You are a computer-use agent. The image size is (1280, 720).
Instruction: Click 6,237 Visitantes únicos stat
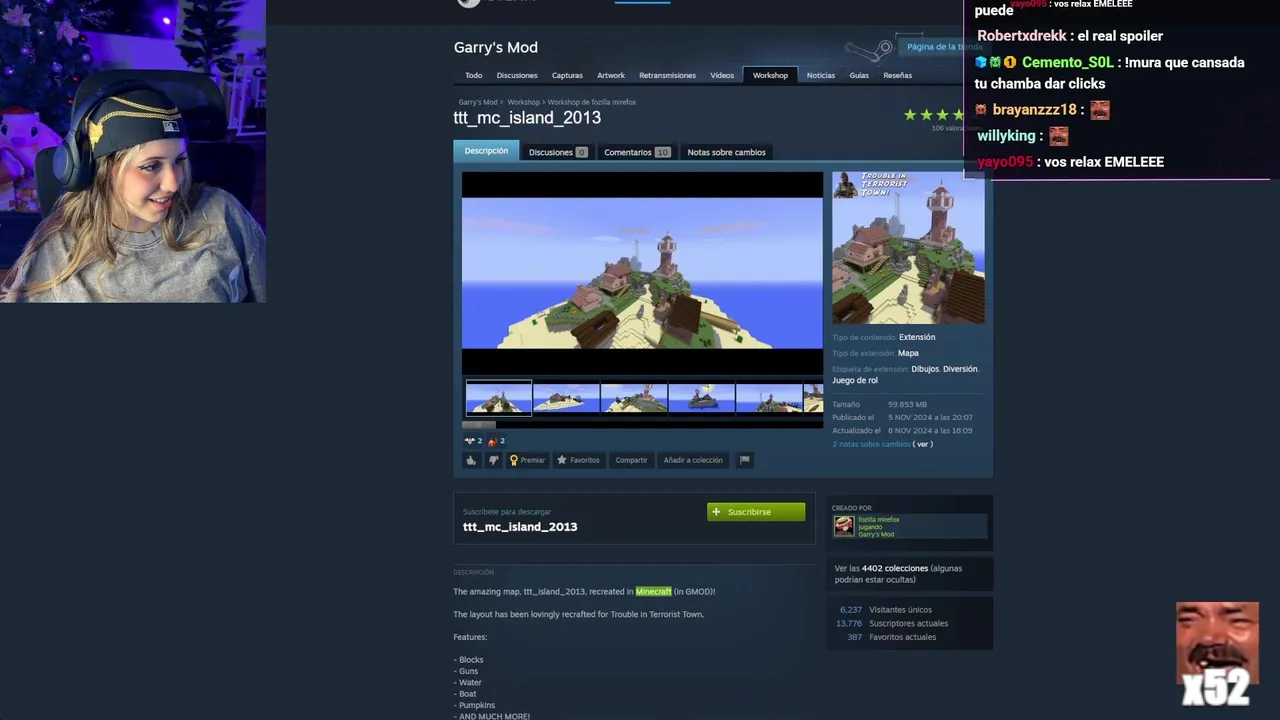886,609
